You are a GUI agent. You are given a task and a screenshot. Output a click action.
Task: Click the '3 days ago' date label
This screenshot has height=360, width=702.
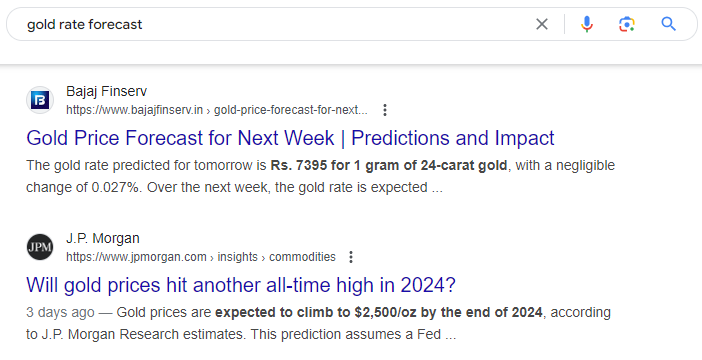click(x=60, y=312)
